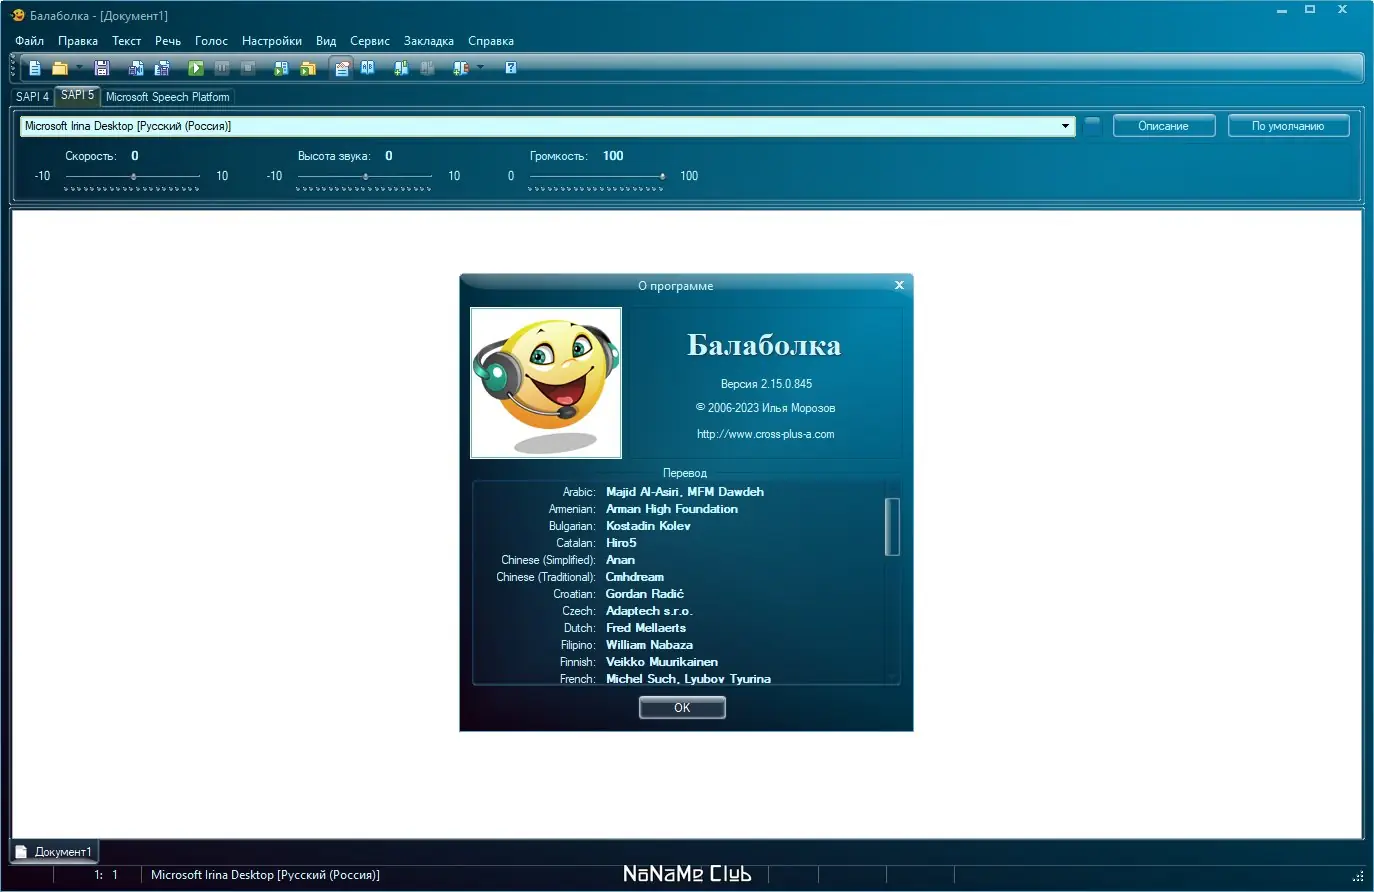This screenshot has height=892, width=1374.
Task: Click OK in the О программе dialog
Action: tap(682, 708)
